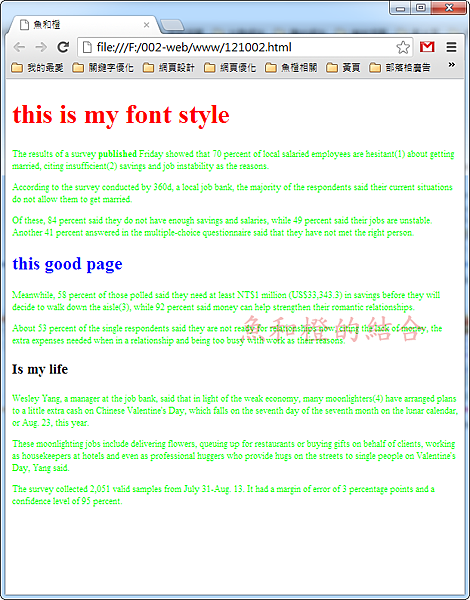Open the 部落格廣告 bookmark folder
This screenshot has height=600, width=470.
pyautogui.click(x=400, y=68)
